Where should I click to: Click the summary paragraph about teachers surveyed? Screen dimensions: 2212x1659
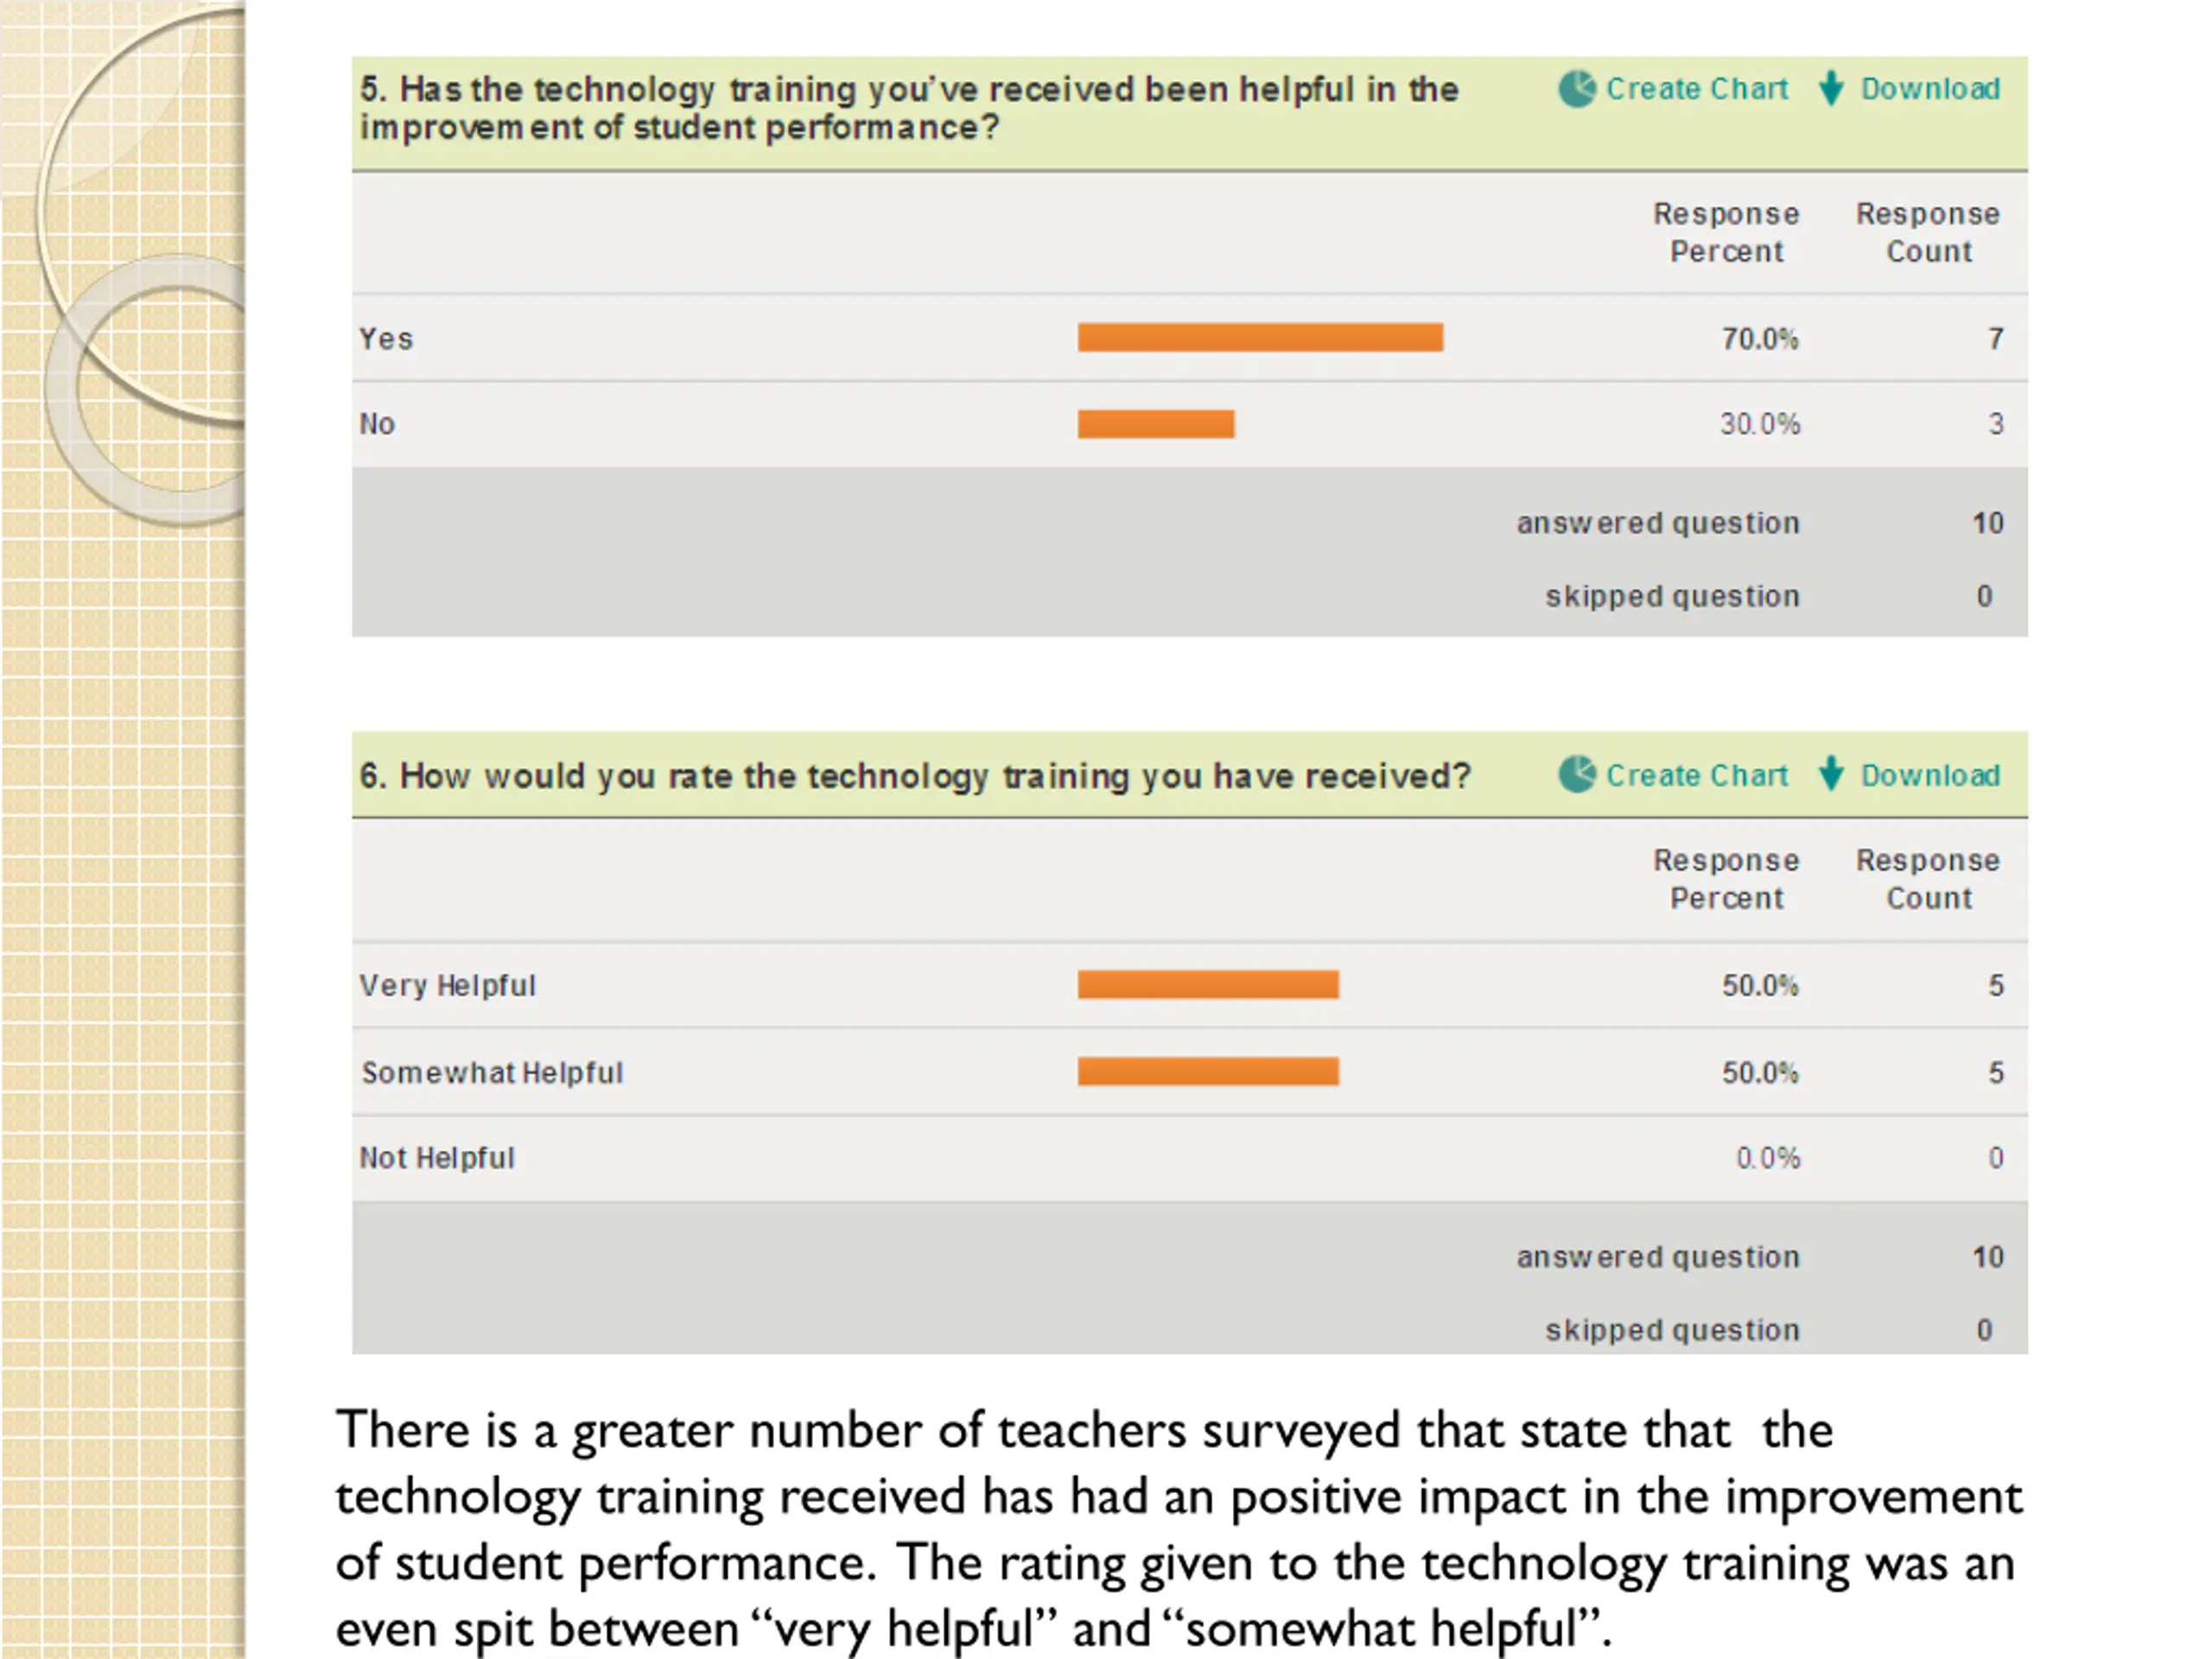tap(1179, 1528)
